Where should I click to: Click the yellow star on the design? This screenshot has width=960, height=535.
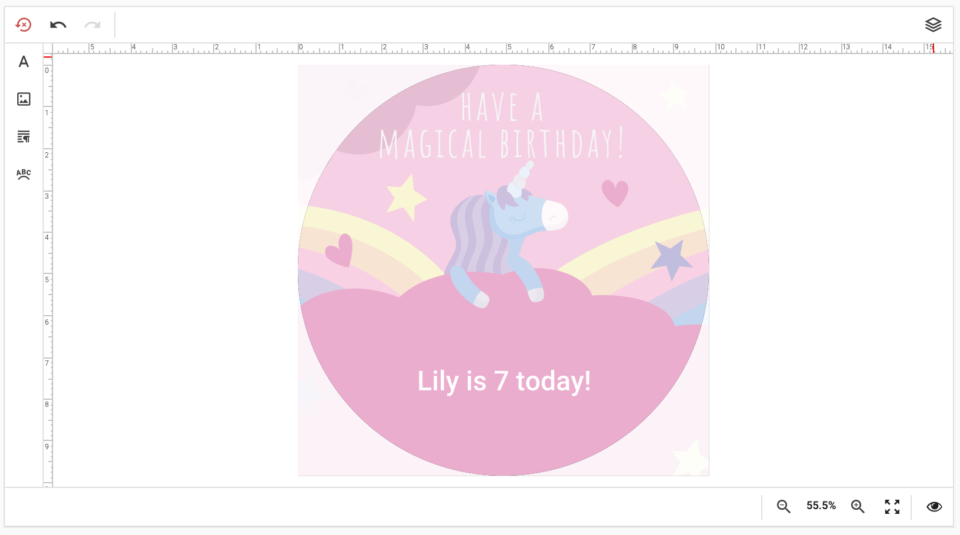click(405, 197)
